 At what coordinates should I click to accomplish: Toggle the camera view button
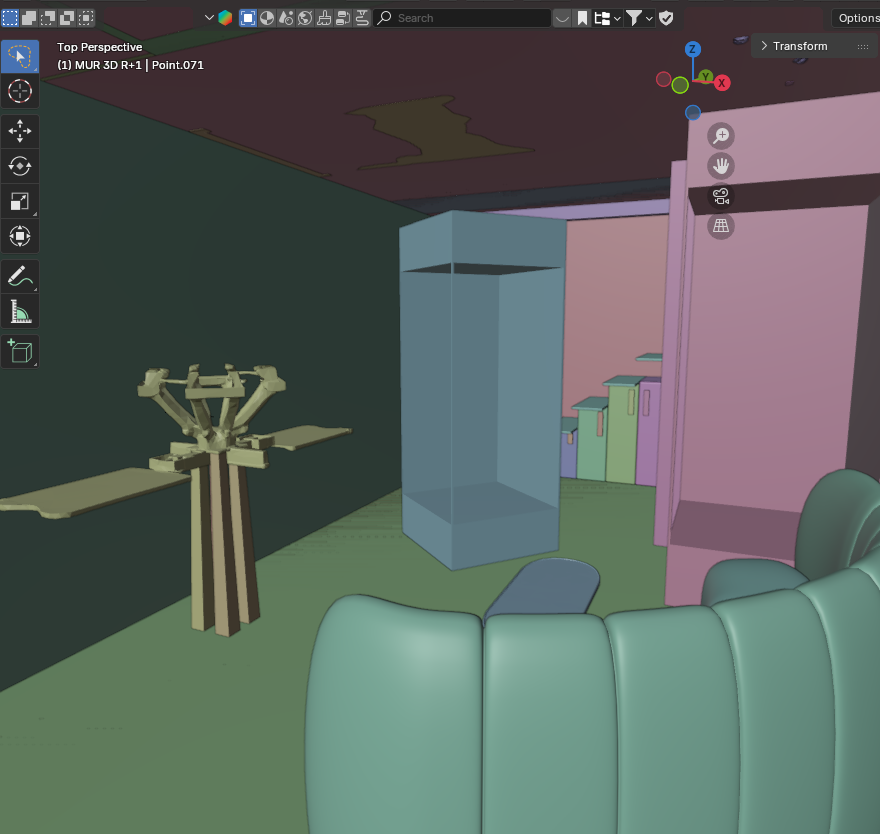(x=721, y=196)
